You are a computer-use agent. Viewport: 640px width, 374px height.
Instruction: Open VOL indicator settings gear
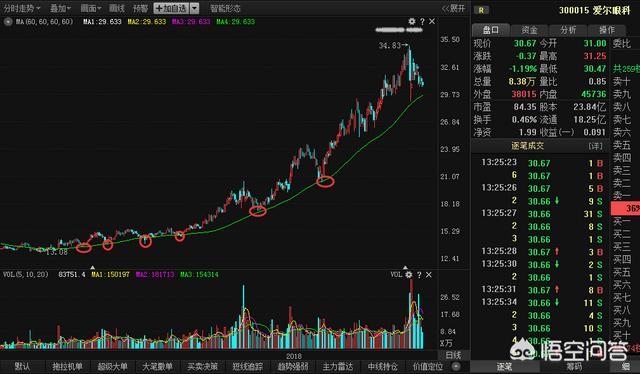(x=409, y=275)
